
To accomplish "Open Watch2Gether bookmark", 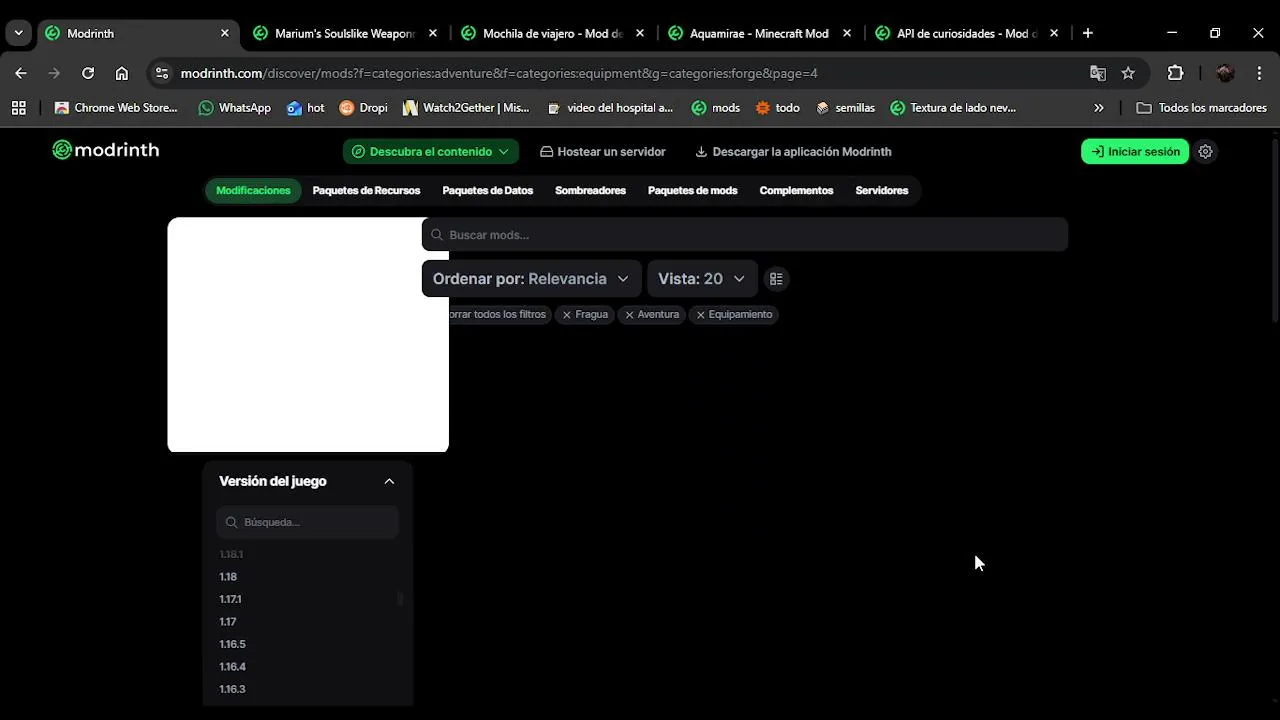I will [466, 107].
